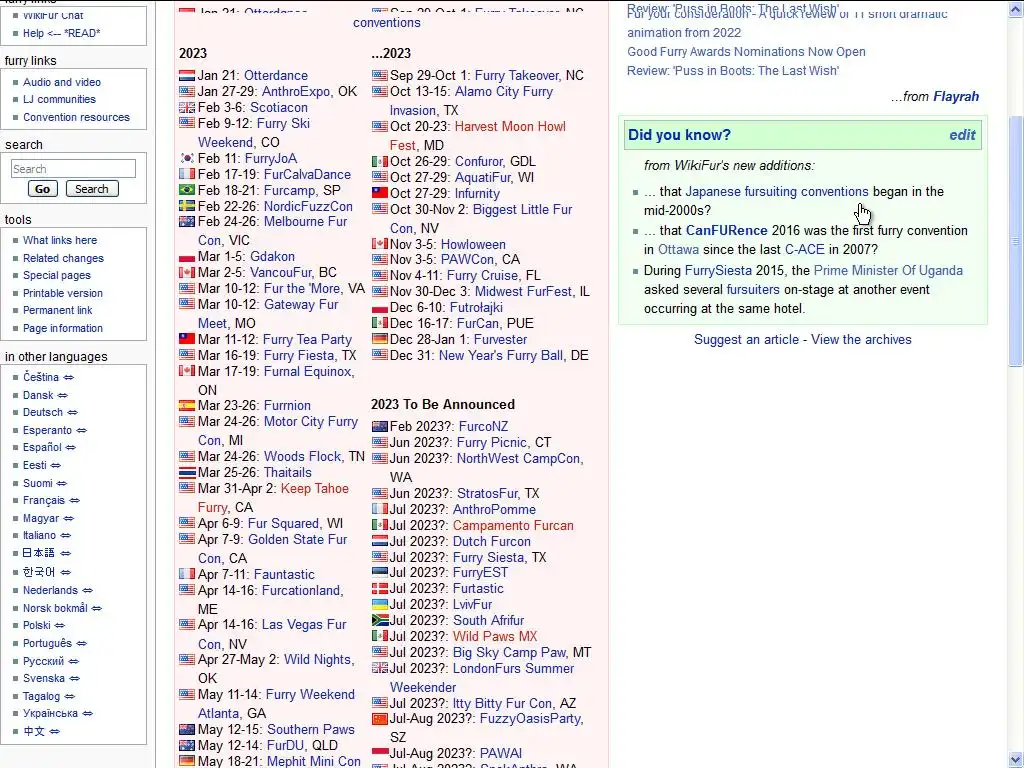This screenshot has width=1024, height=768.
Task: Switch language to Čeština
Action: (x=40, y=377)
